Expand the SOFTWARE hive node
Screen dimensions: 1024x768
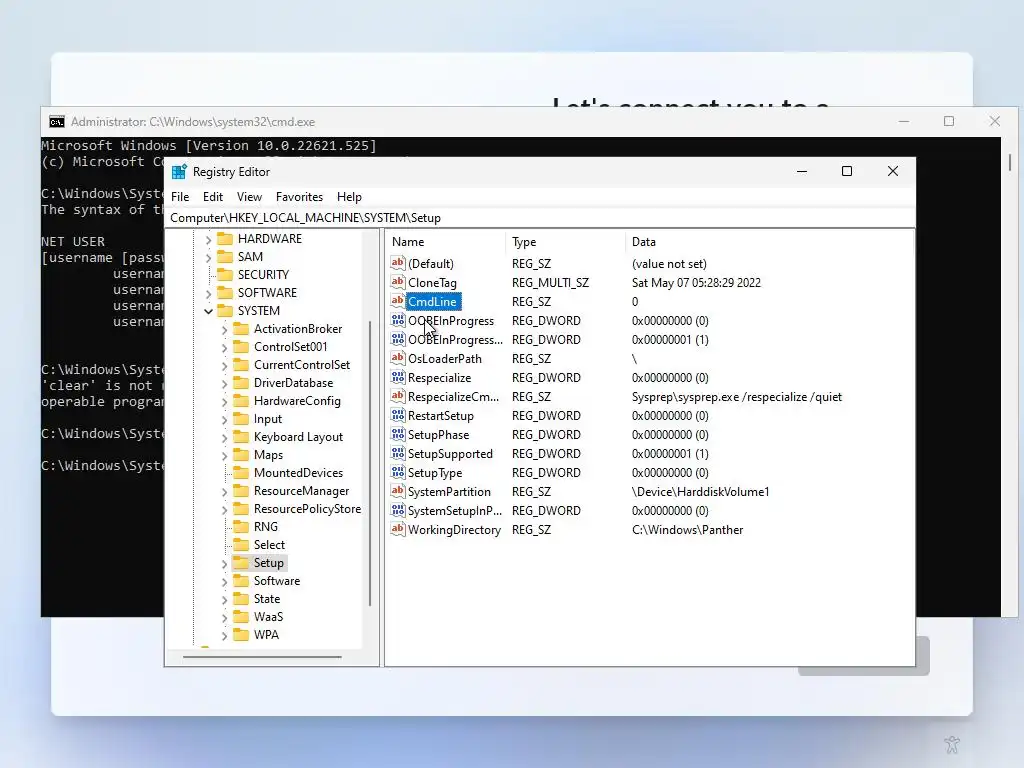[208, 293]
